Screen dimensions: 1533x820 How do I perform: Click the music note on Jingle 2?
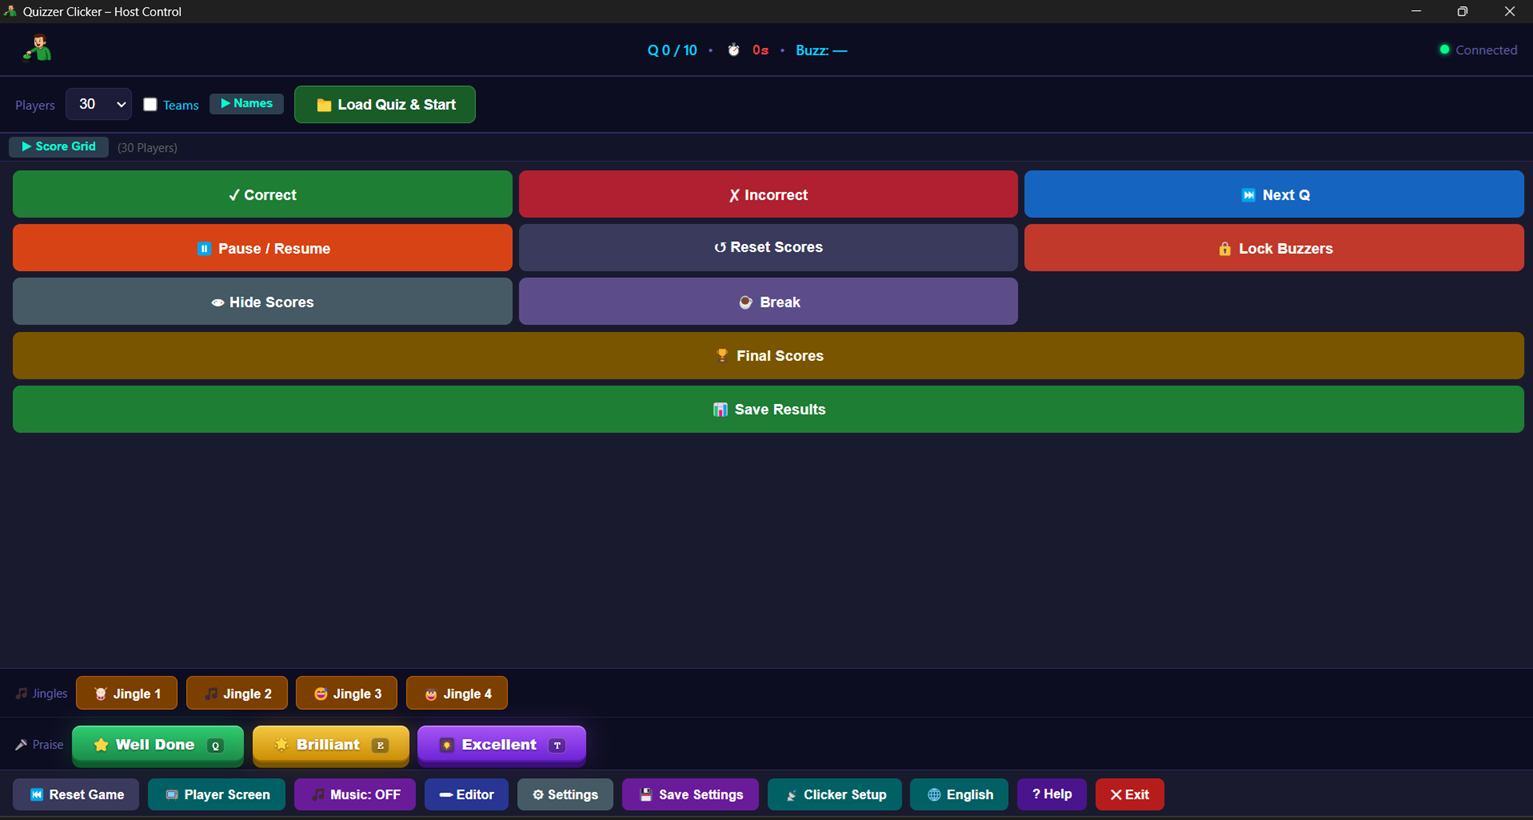[x=211, y=693]
